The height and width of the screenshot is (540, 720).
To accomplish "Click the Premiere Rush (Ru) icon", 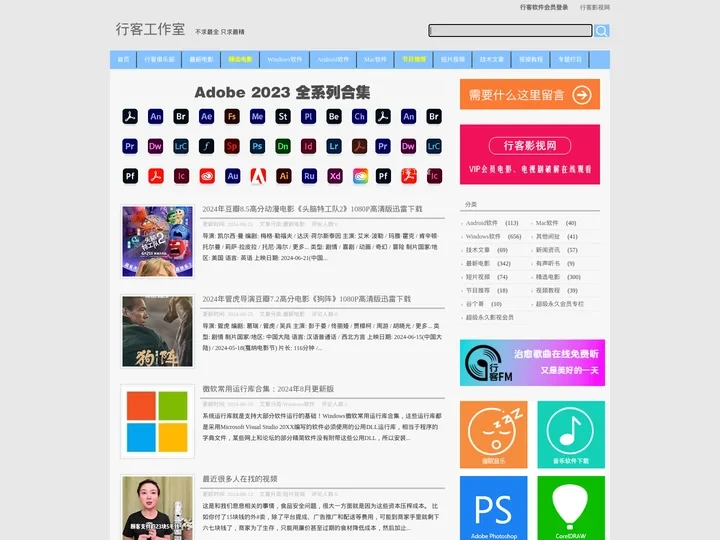I will (309, 176).
